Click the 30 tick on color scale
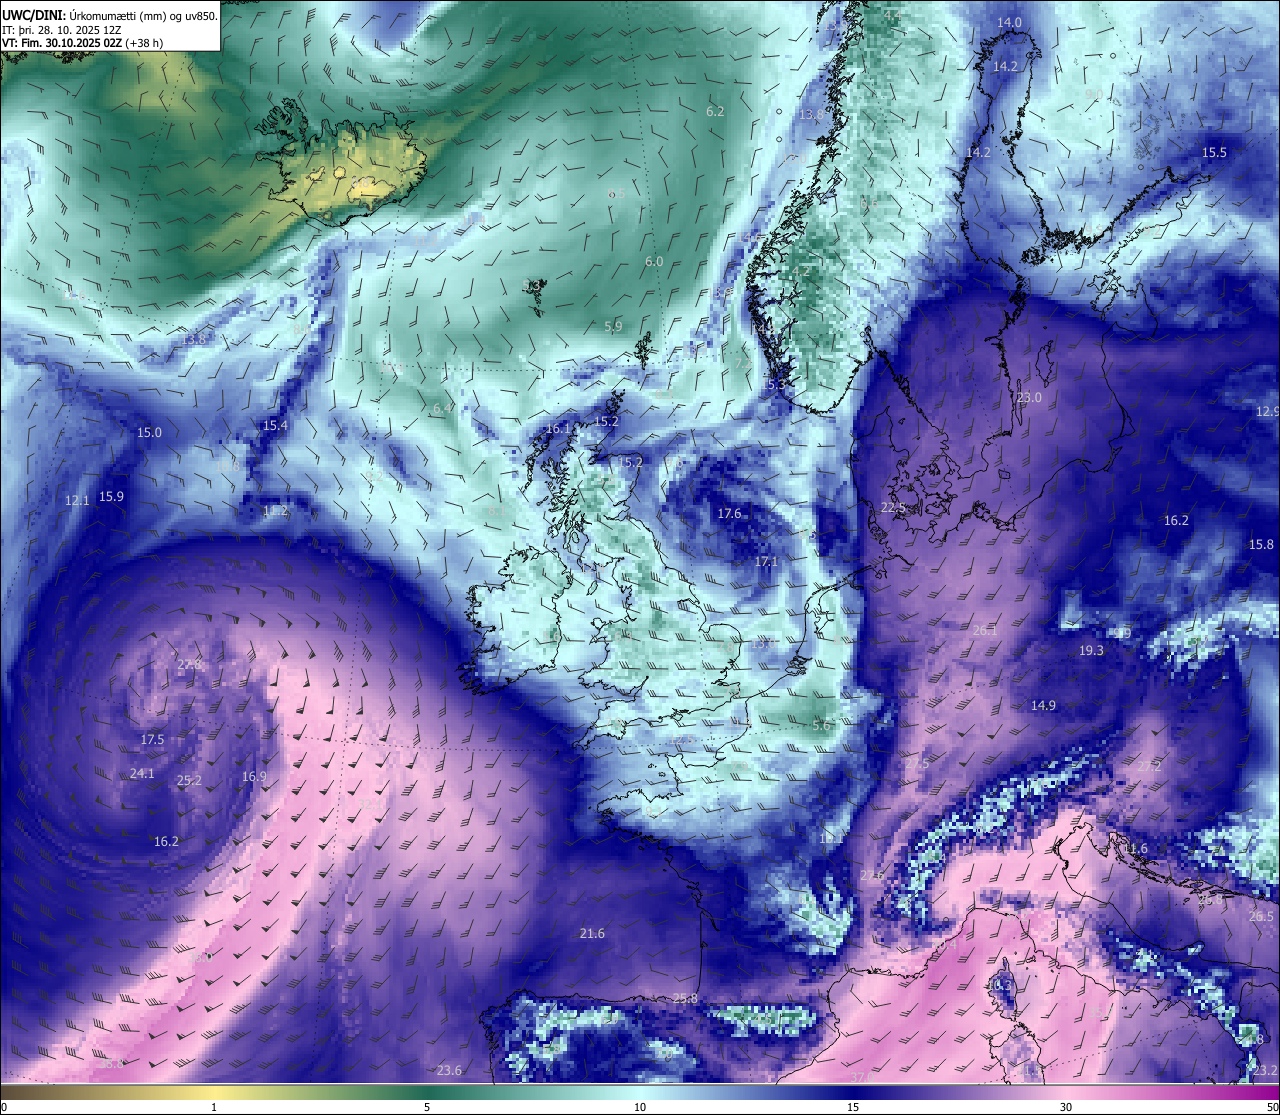1280x1115 pixels. [1066, 1107]
